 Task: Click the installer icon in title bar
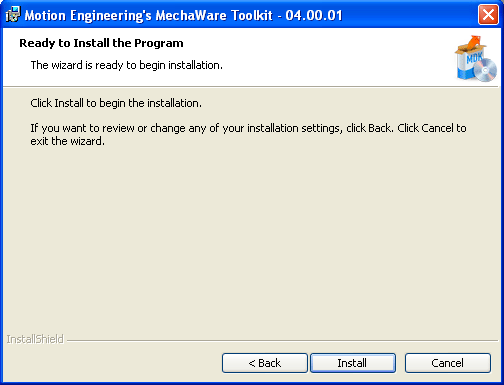point(13,15)
